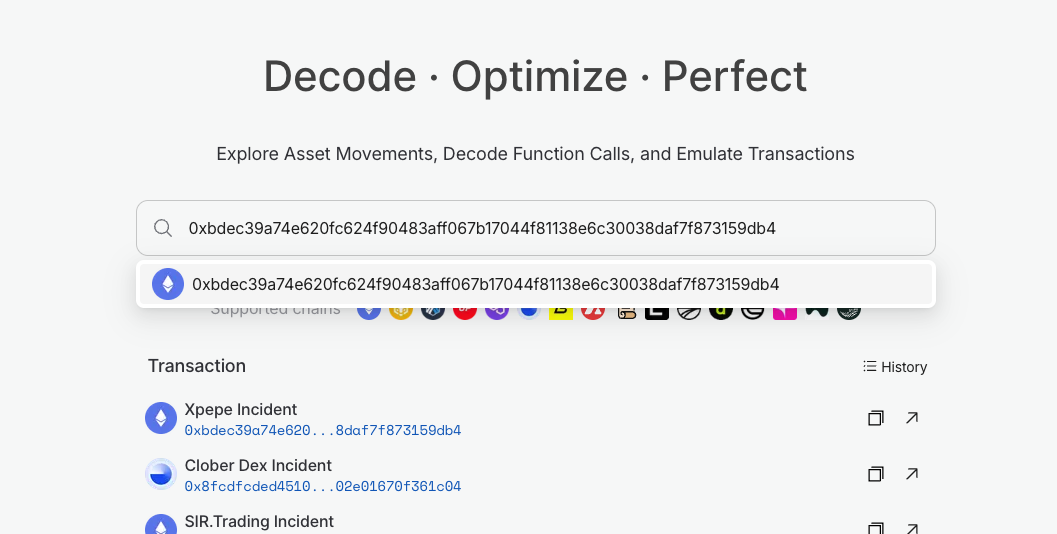Copy the Clober Dex Incident hash

pos(875,474)
